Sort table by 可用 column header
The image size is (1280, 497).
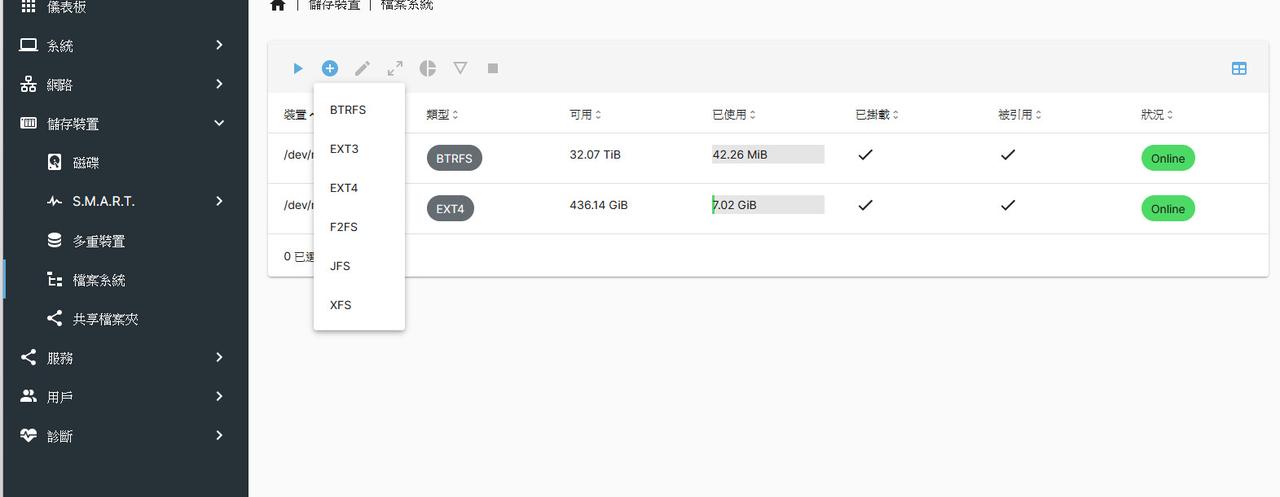(585, 115)
